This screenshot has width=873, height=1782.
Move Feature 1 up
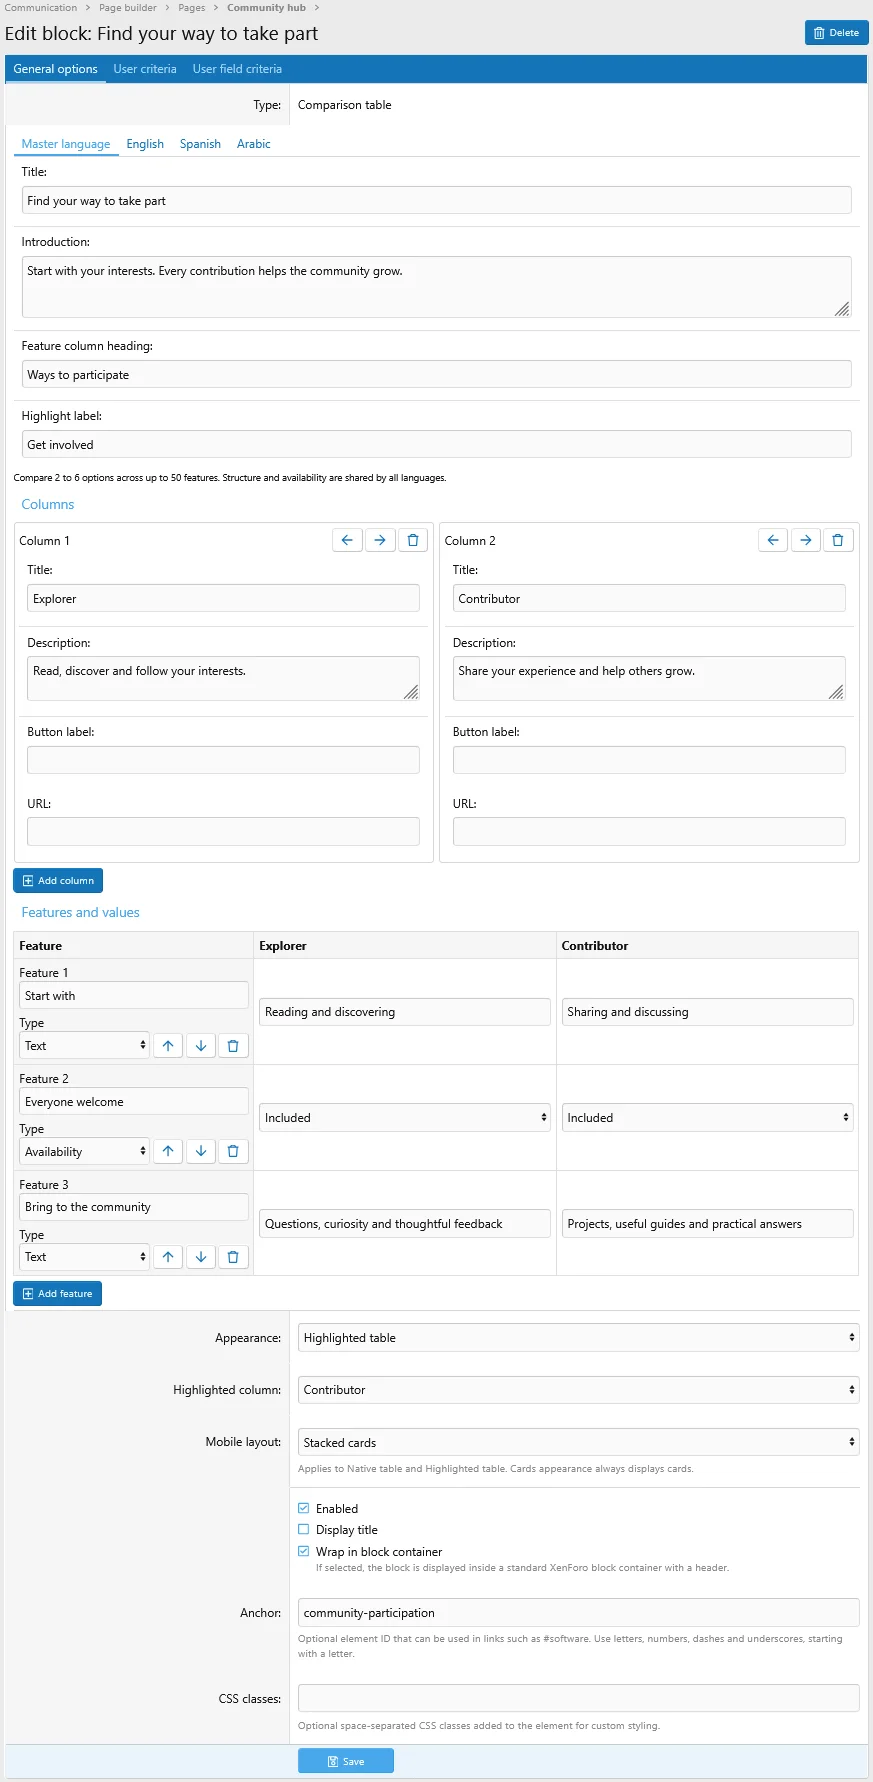(x=168, y=1046)
